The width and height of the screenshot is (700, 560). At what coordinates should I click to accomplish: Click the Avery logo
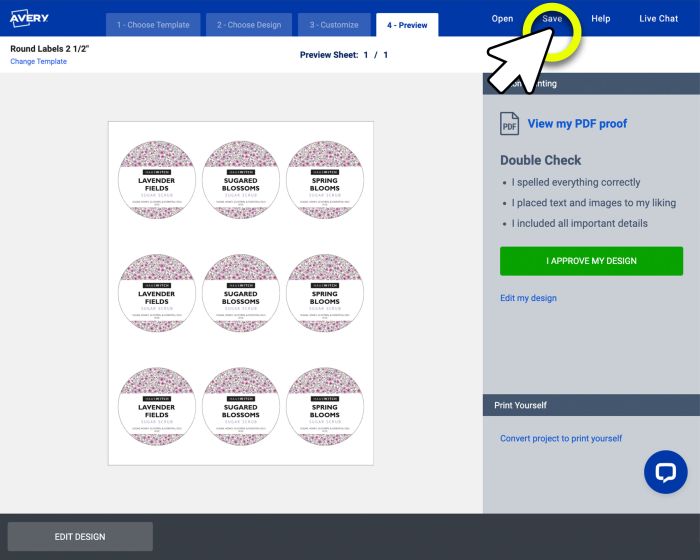pyautogui.click(x=29, y=20)
